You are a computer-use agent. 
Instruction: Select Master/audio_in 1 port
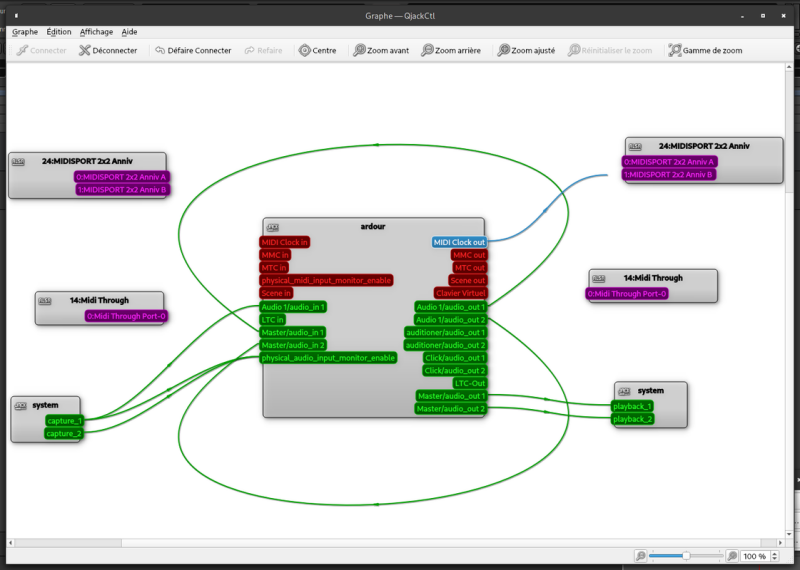(293, 333)
